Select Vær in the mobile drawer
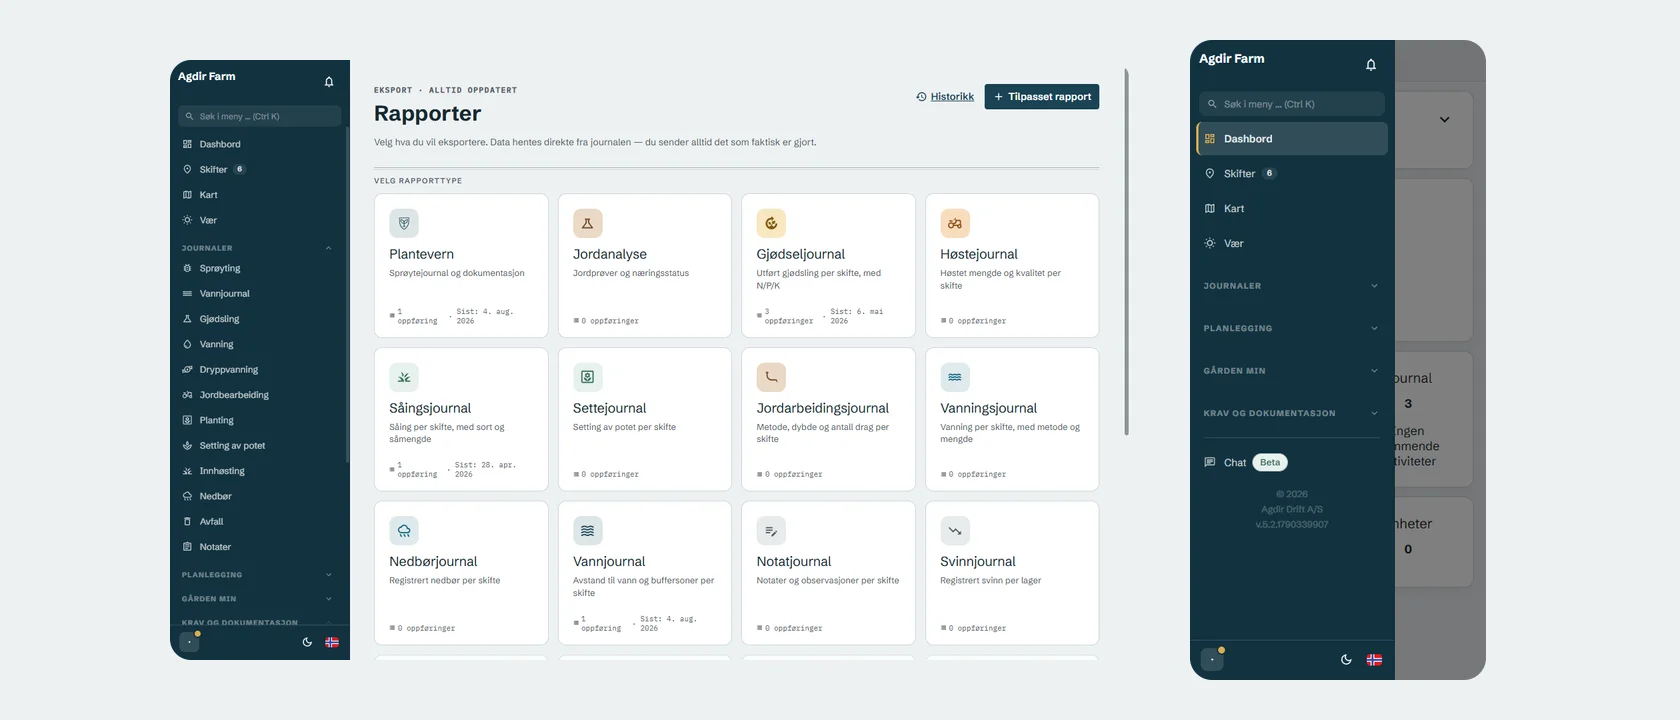This screenshot has height=720, width=1680. 1292,243
